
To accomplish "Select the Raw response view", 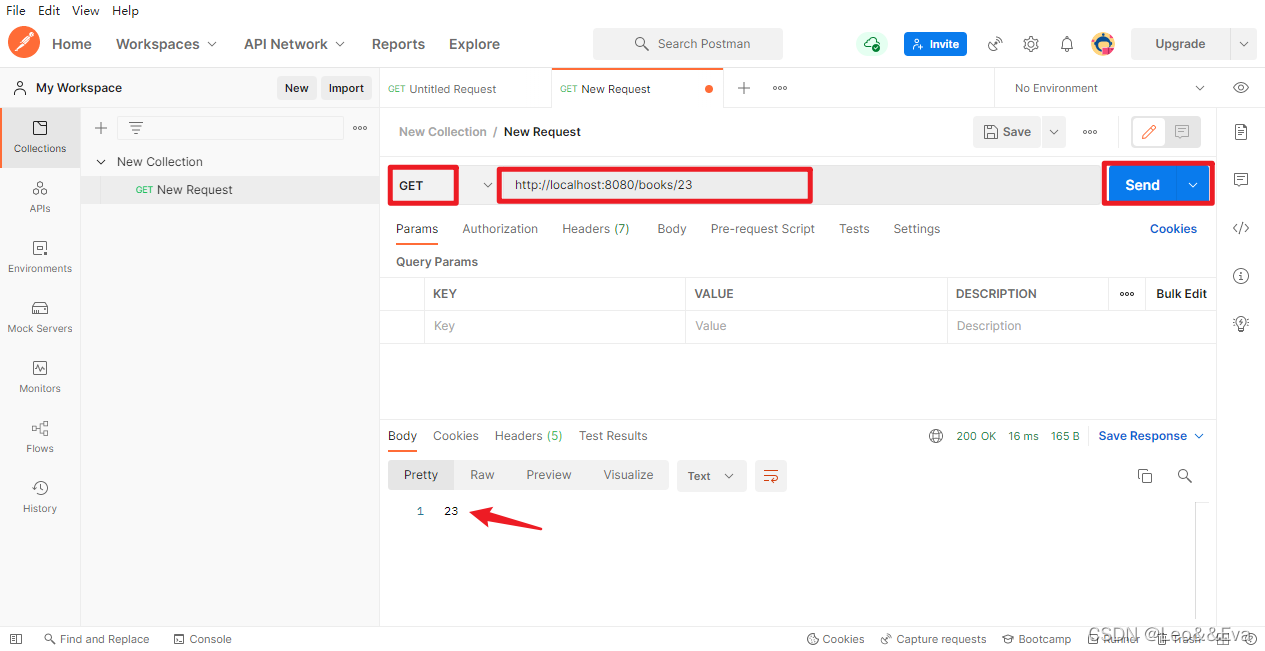I will pos(482,475).
